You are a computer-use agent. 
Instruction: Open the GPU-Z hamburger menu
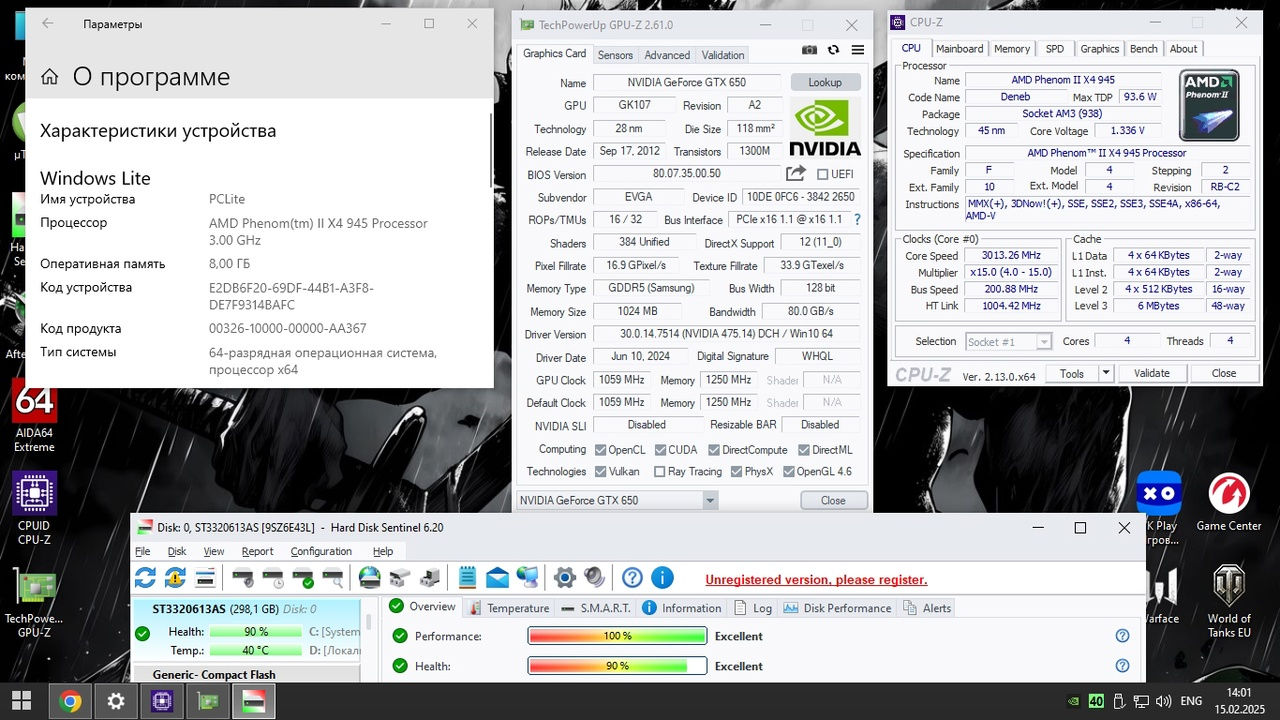click(857, 50)
